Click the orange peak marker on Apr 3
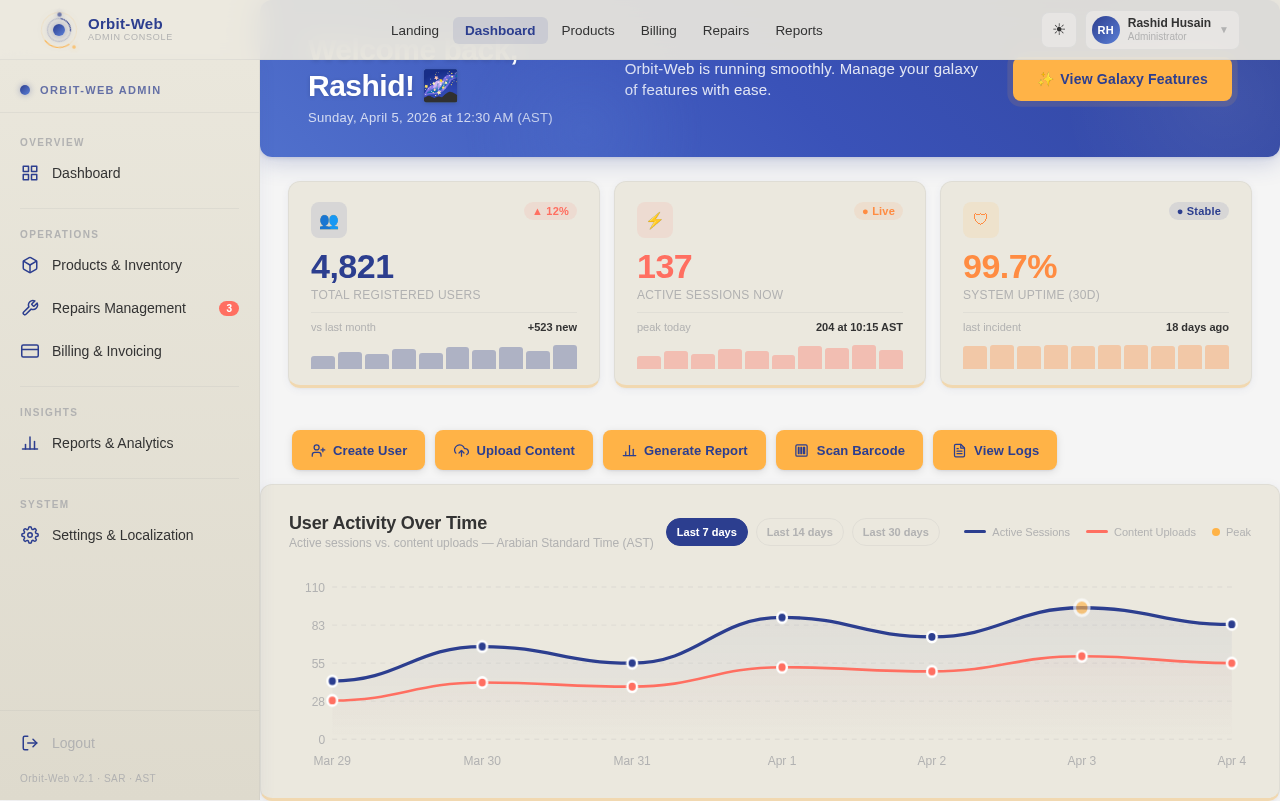Image resolution: width=1280 pixels, height=801 pixels. [1082, 607]
